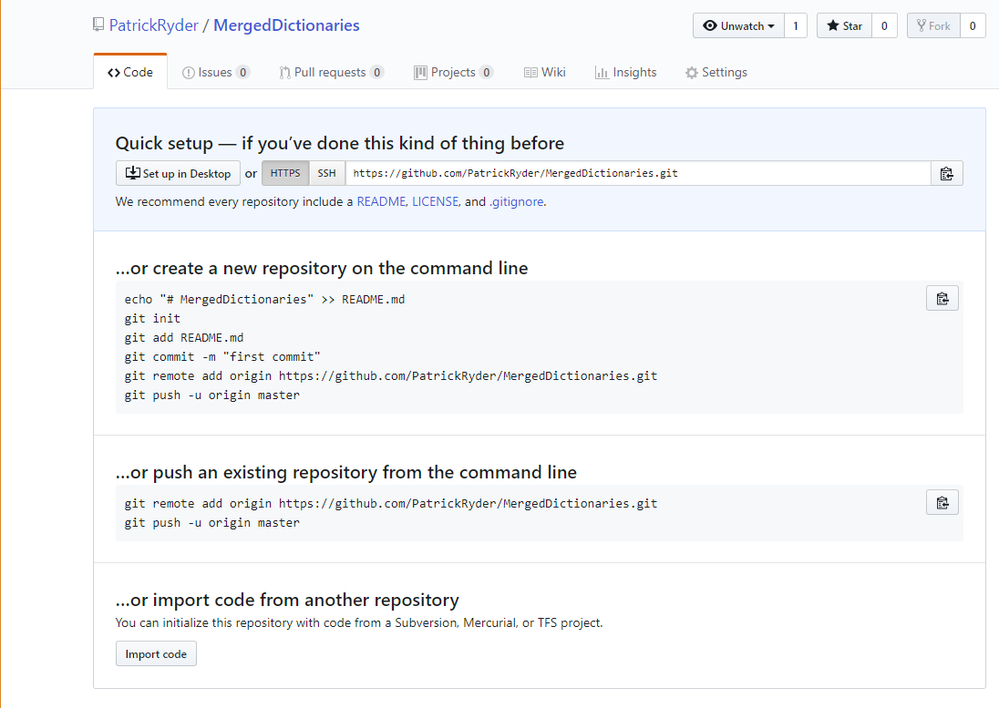This screenshot has height=708, width=999.
Task: Switch to the Insights tab
Action: (x=626, y=72)
